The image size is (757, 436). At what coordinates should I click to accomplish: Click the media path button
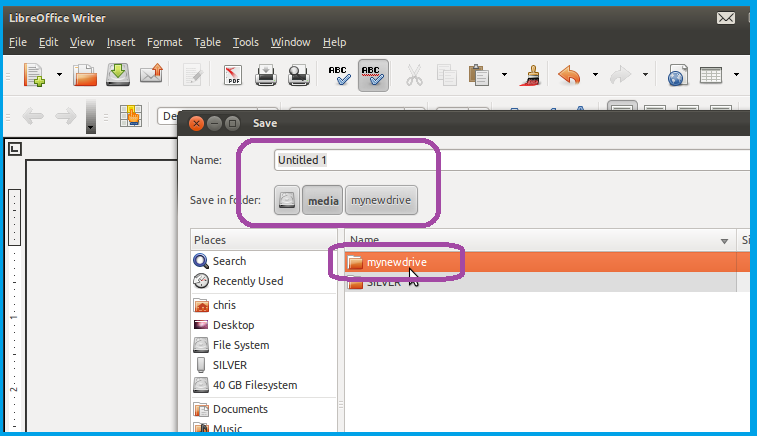coord(322,200)
